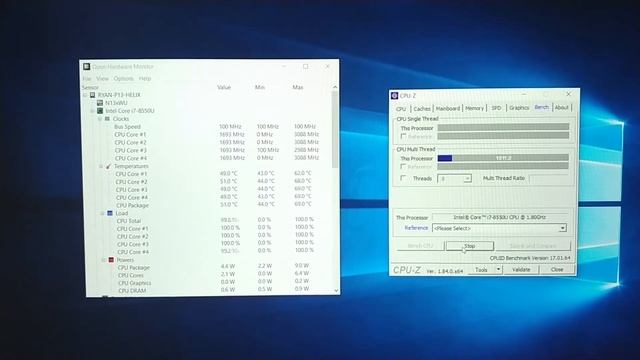Click the thermometer icon beside Temperatures
The width and height of the screenshot is (640, 360).
108,166
